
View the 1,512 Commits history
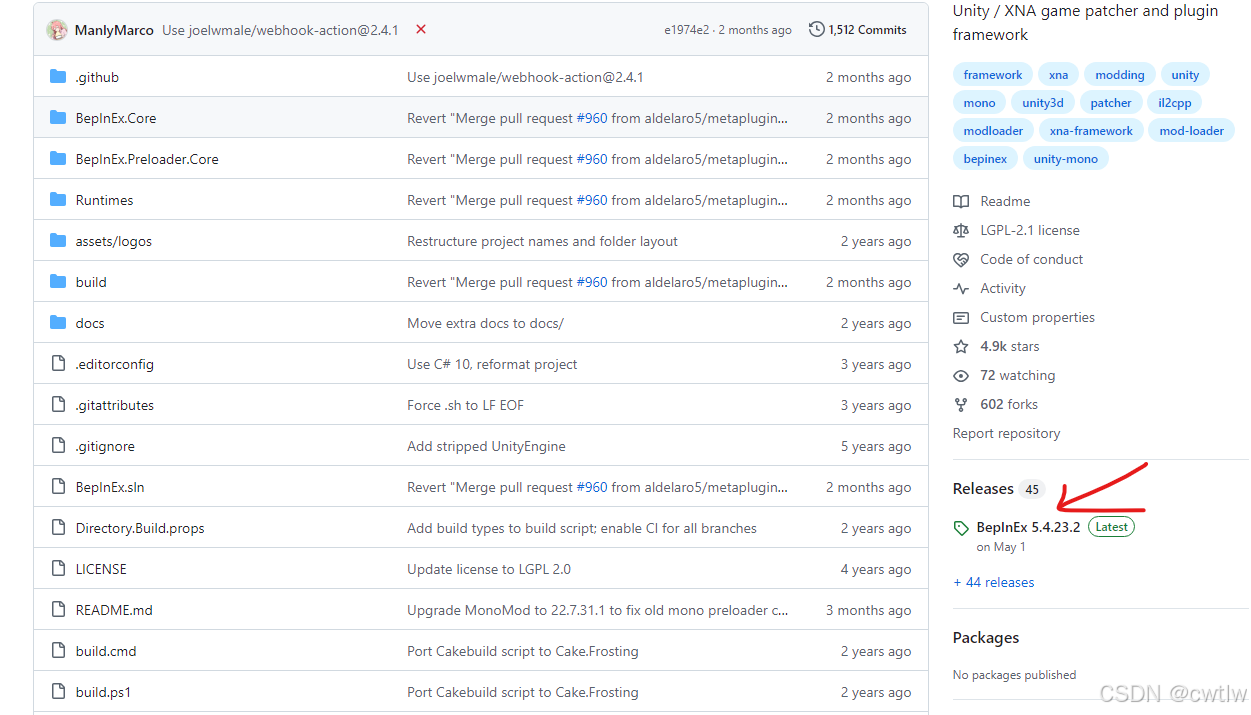[858, 30]
